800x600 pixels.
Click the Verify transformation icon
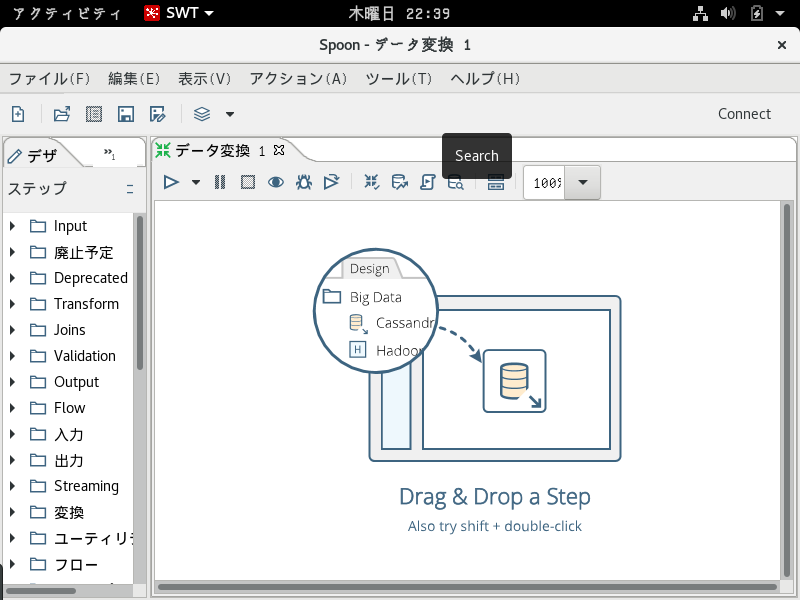371,182
